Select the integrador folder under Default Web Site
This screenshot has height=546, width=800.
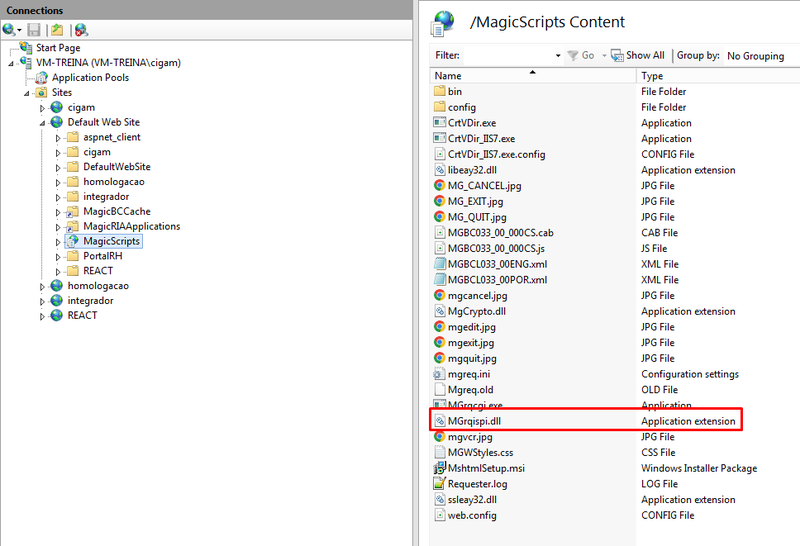click(x=106, y=196)
